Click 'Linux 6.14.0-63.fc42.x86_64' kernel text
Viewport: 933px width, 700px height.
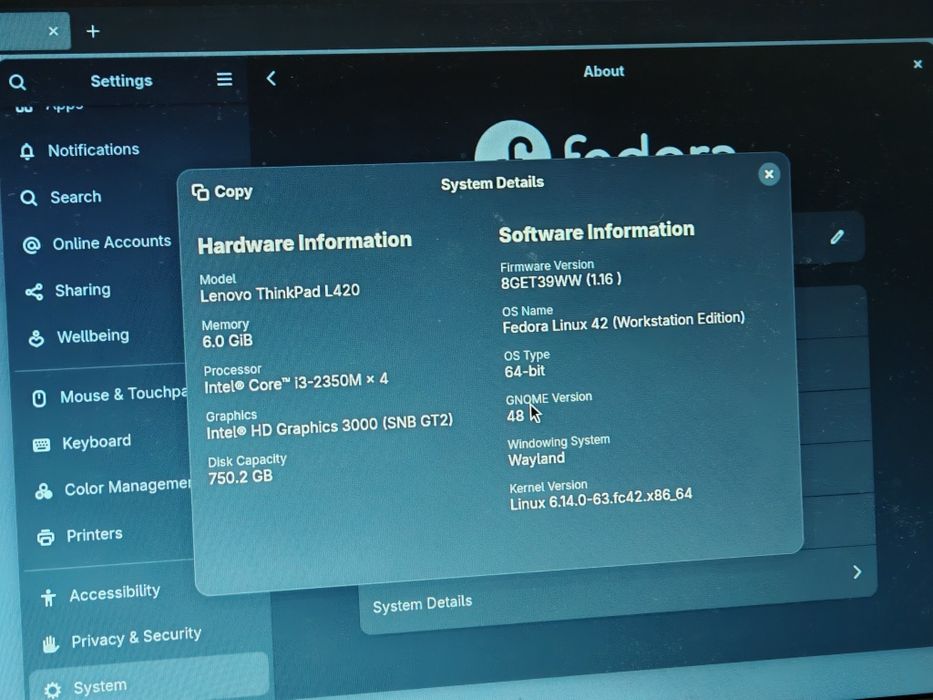(x=601, y=499)
